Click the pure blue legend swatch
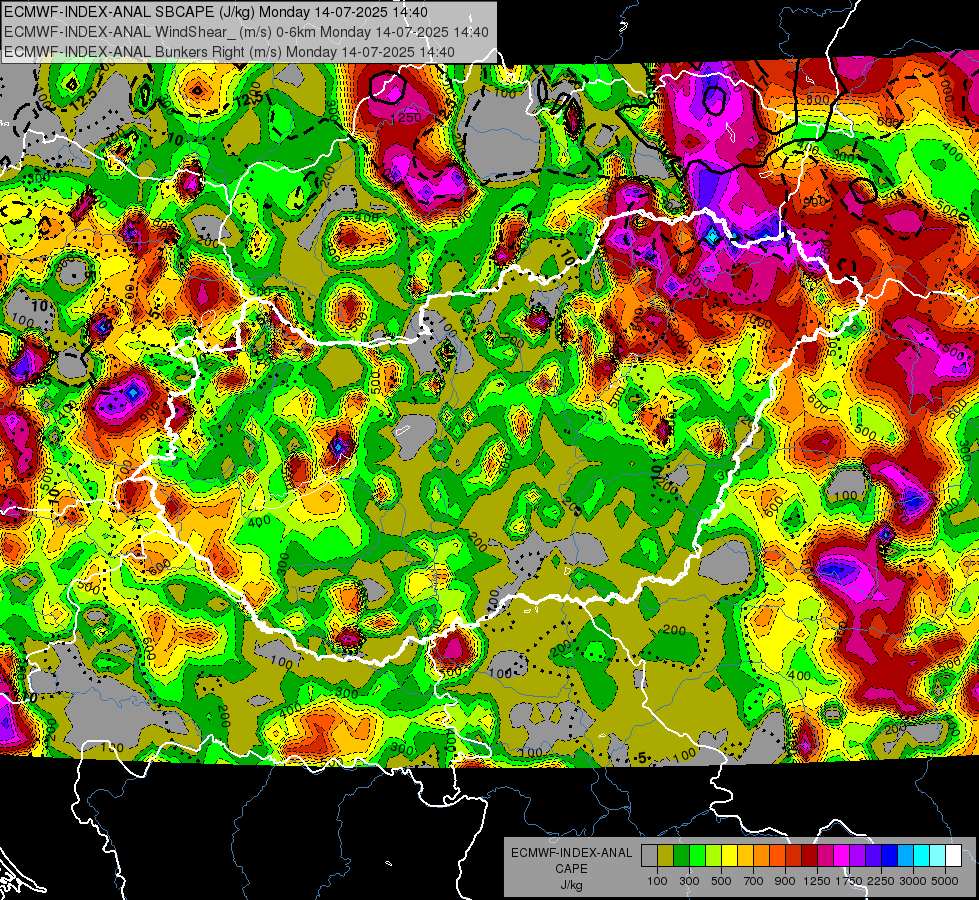Viewport: 979px width, 900px height. (890, 855)
